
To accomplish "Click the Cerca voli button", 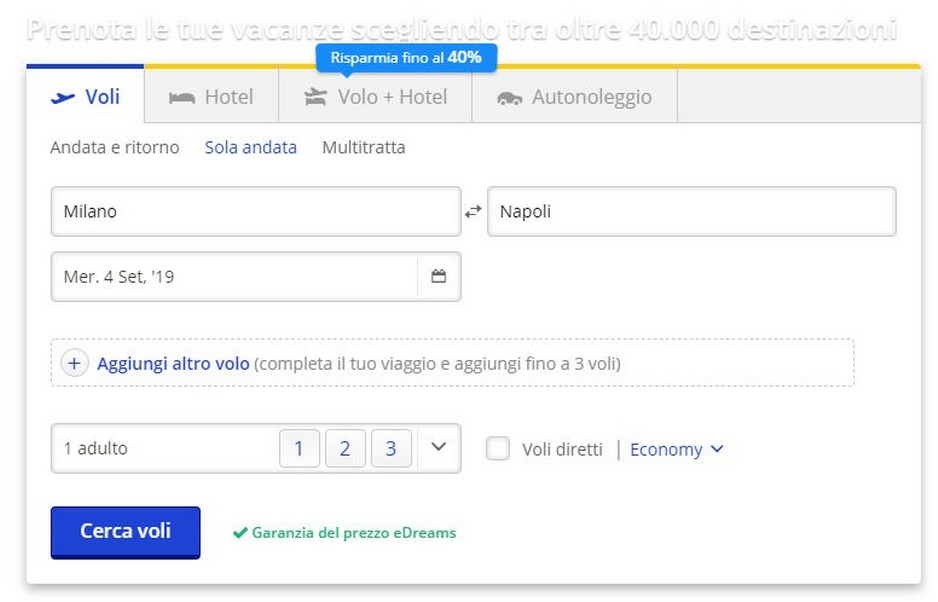I will [126, 532].
